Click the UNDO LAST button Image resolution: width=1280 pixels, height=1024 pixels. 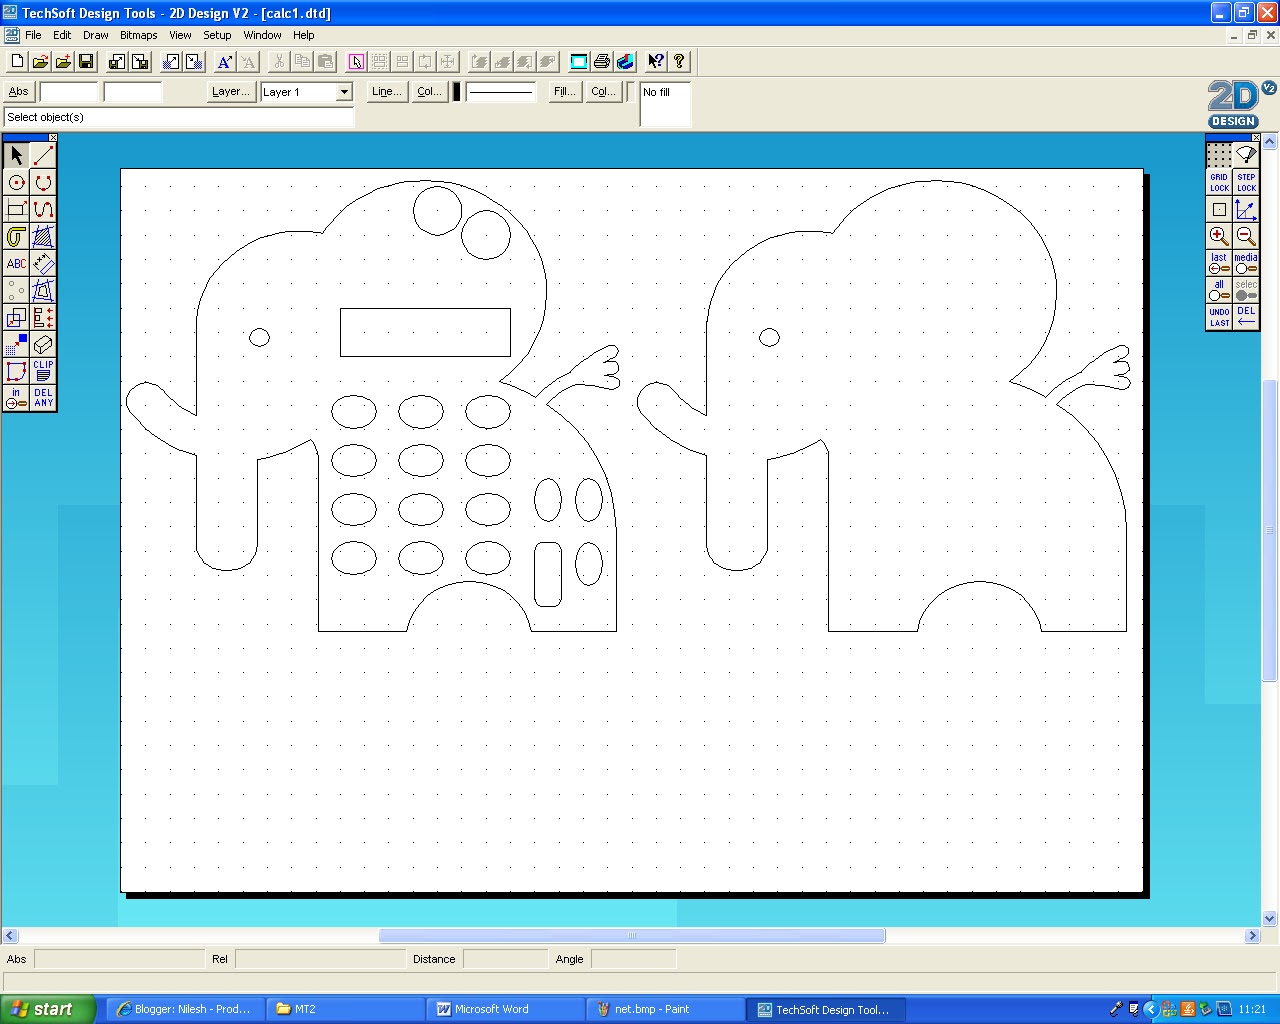[1218, 317]
